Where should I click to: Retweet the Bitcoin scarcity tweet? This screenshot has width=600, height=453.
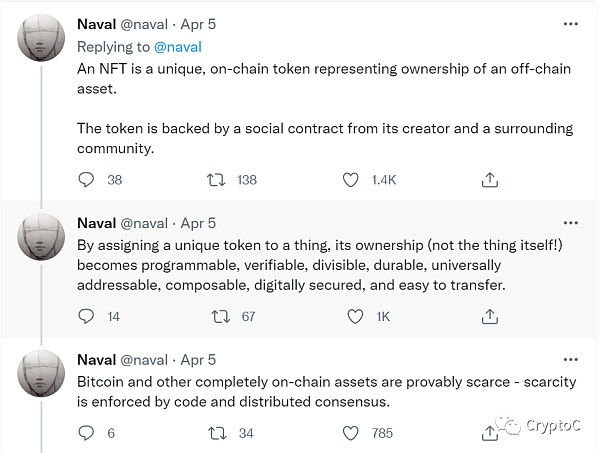pos(215,433)
